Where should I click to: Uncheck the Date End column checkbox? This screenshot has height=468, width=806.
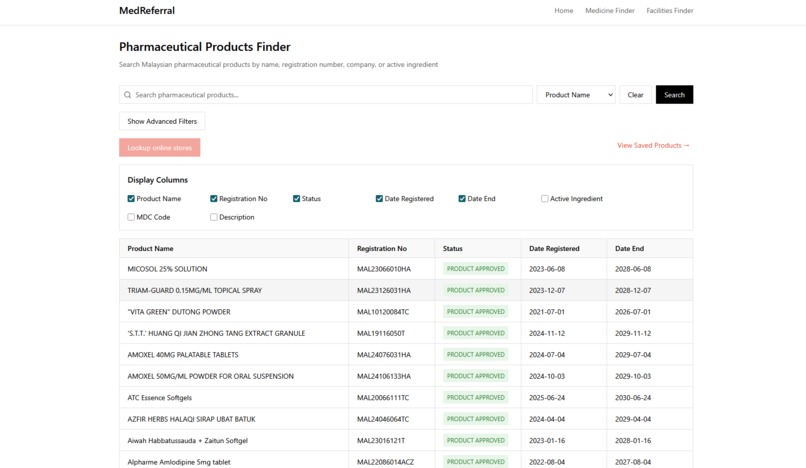[462, 199]
